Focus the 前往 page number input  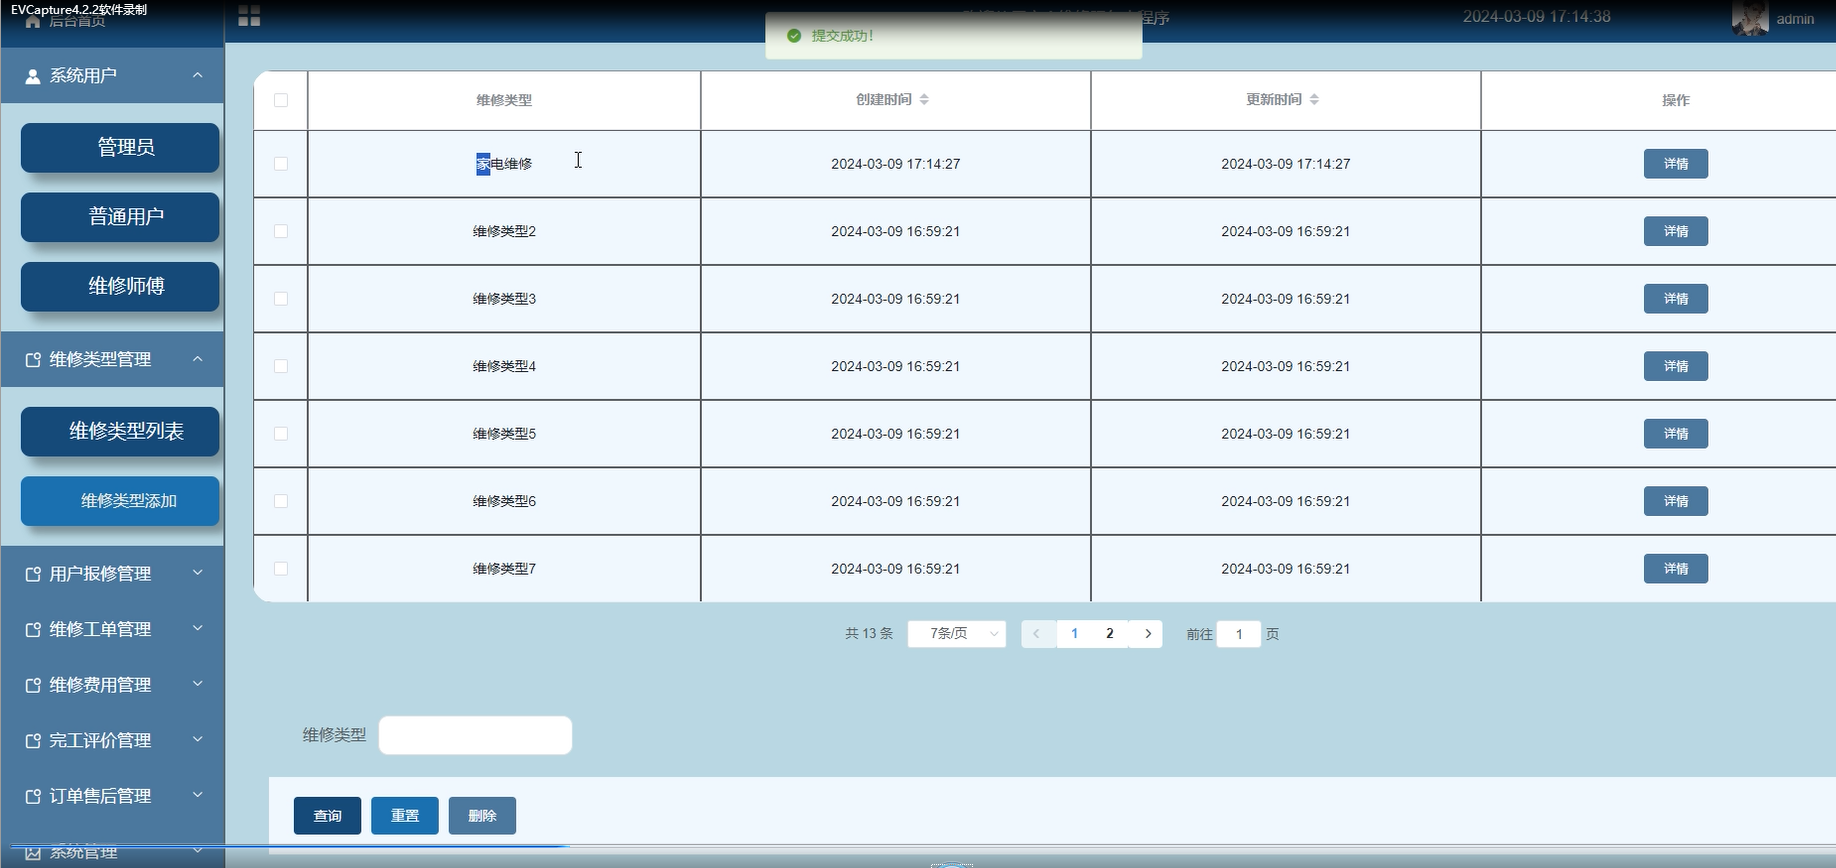pos(1239,634)
